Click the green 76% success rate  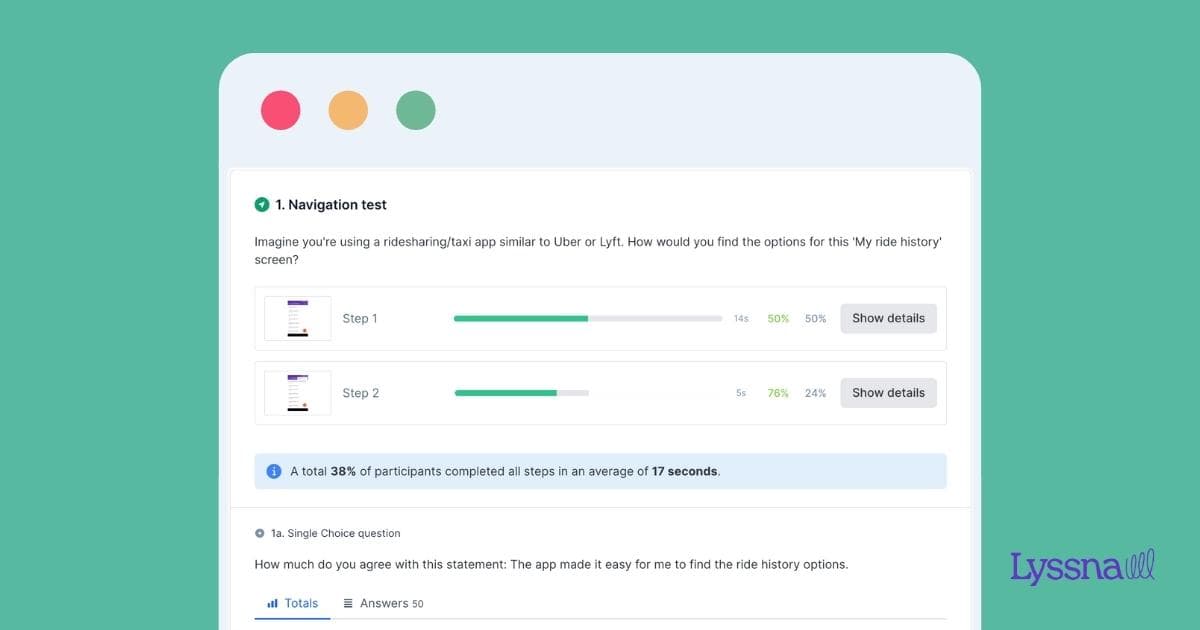778,393
